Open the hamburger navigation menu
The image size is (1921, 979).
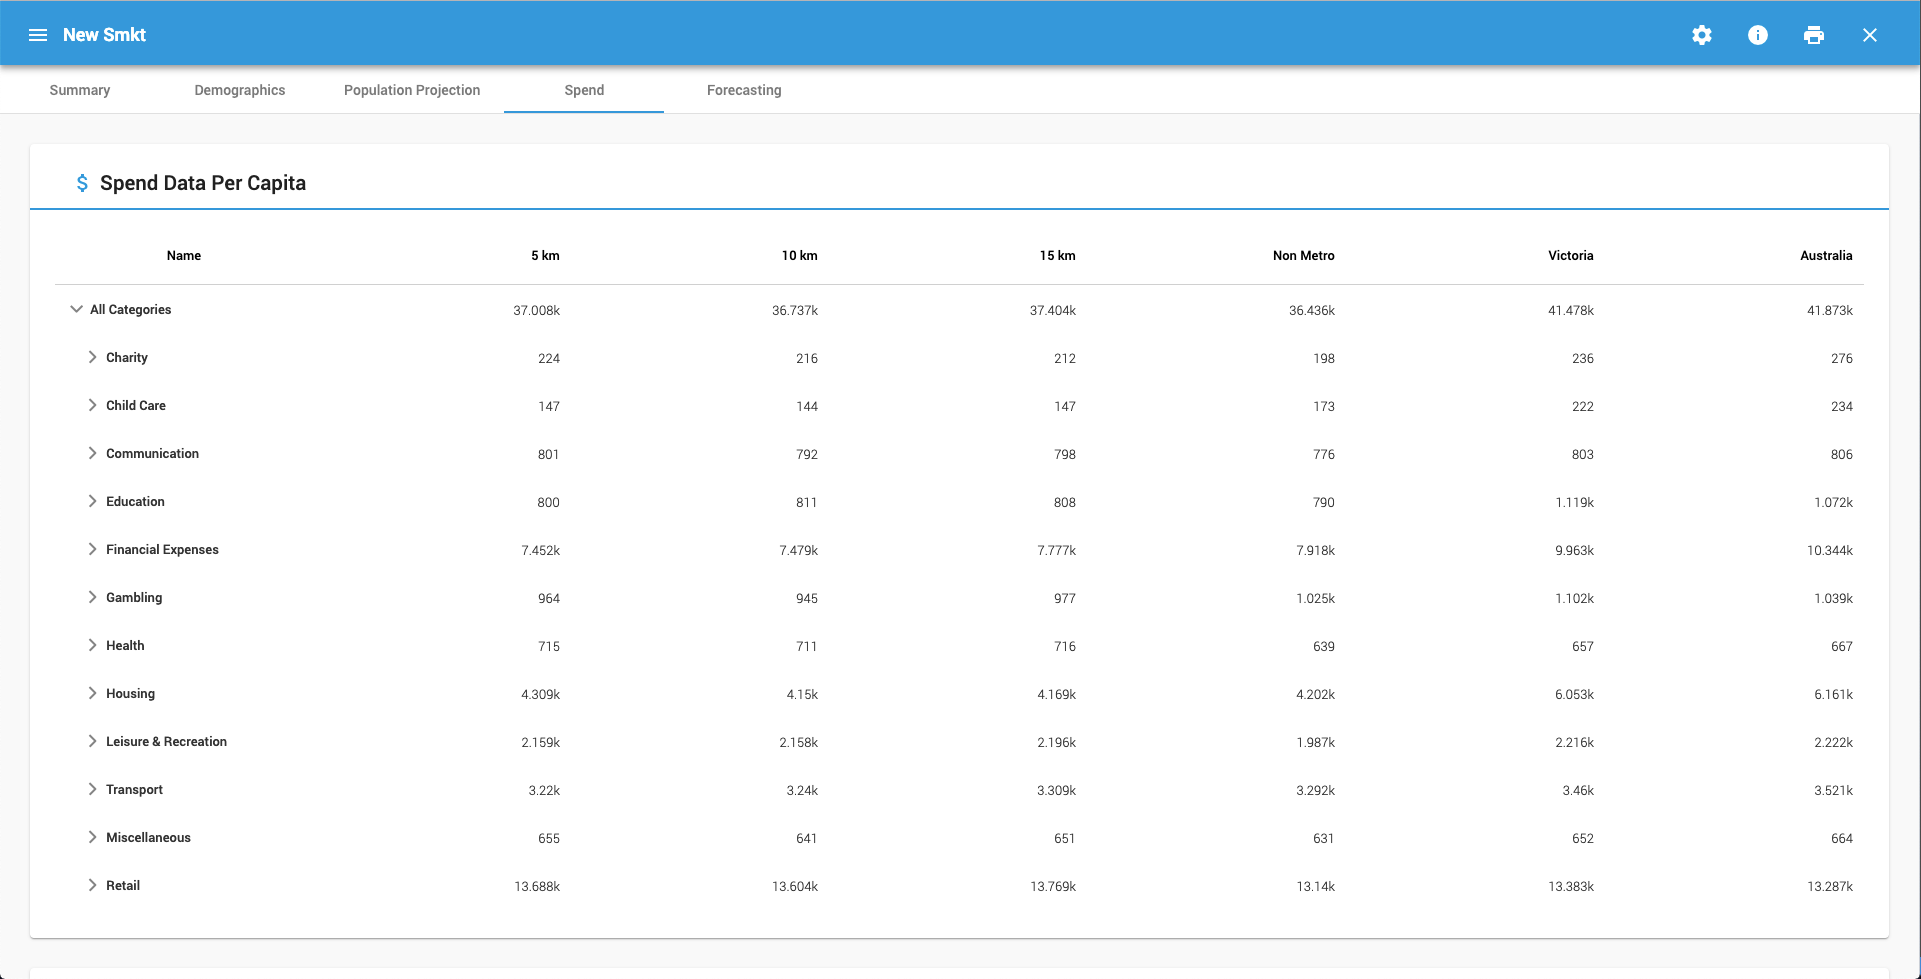38,35
